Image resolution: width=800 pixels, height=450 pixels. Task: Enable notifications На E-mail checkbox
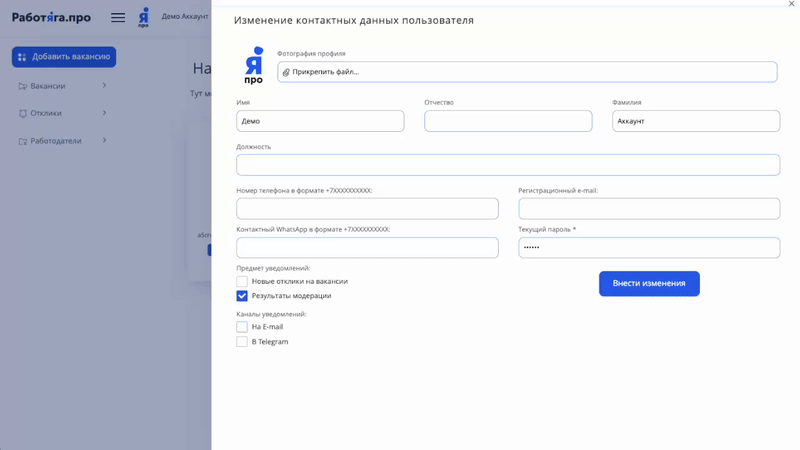[242, 327]
